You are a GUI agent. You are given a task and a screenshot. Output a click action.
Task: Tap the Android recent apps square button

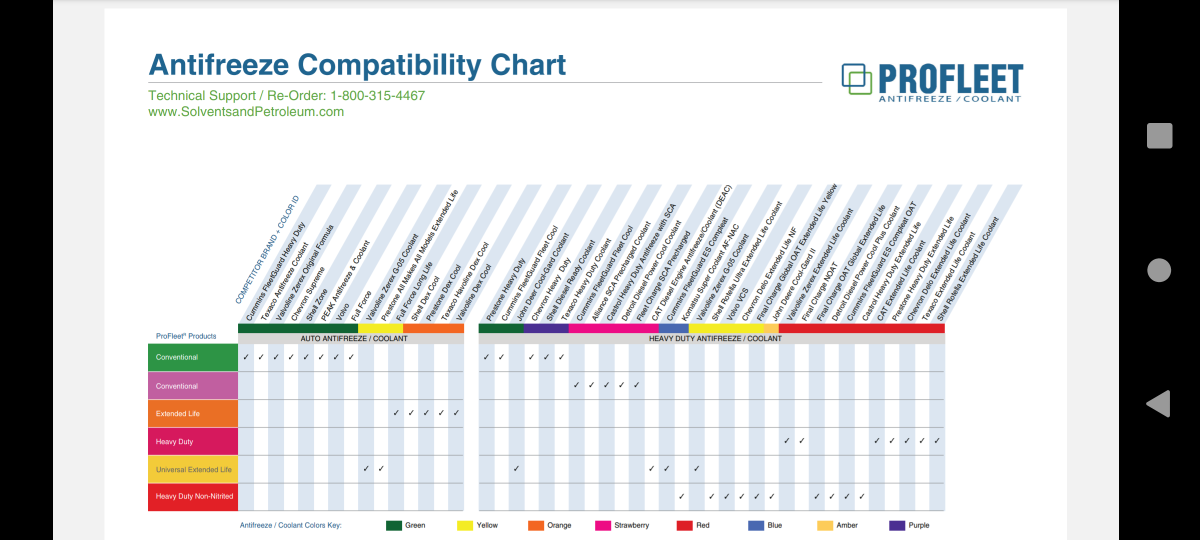1159,136
